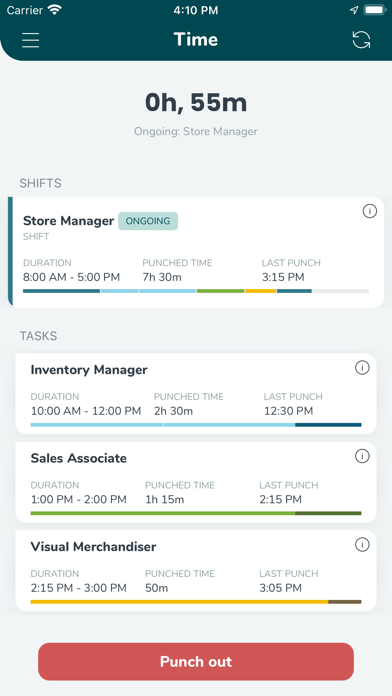Tap the TASKS section heading

[x=38, y=336]
